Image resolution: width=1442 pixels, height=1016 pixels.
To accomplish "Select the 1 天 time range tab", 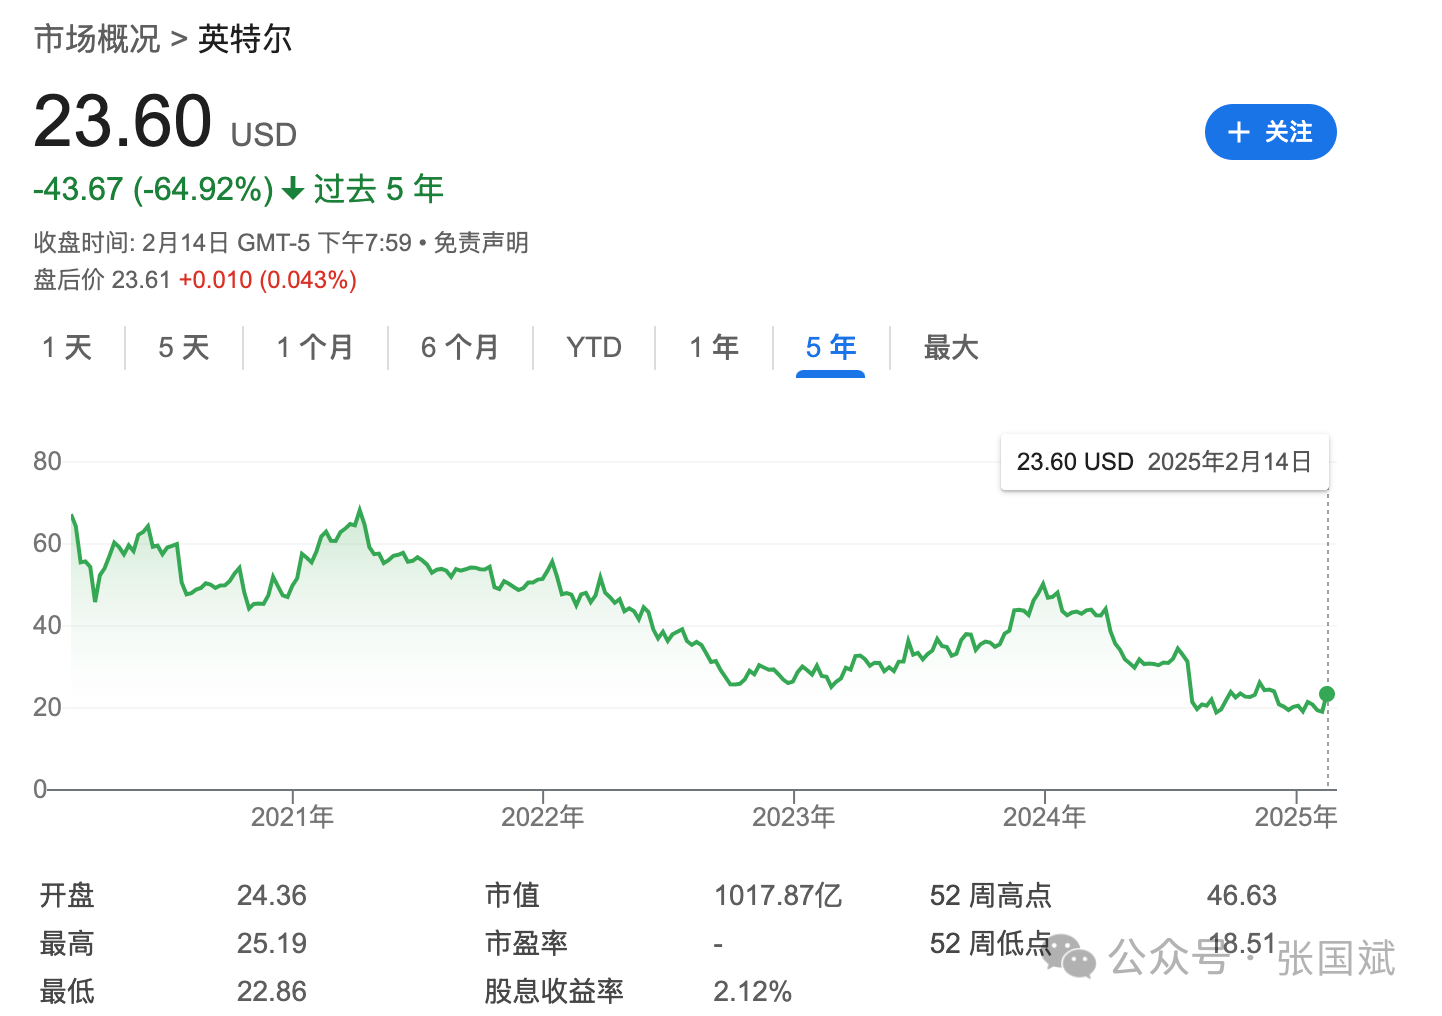I will click(x=67, y=347).
